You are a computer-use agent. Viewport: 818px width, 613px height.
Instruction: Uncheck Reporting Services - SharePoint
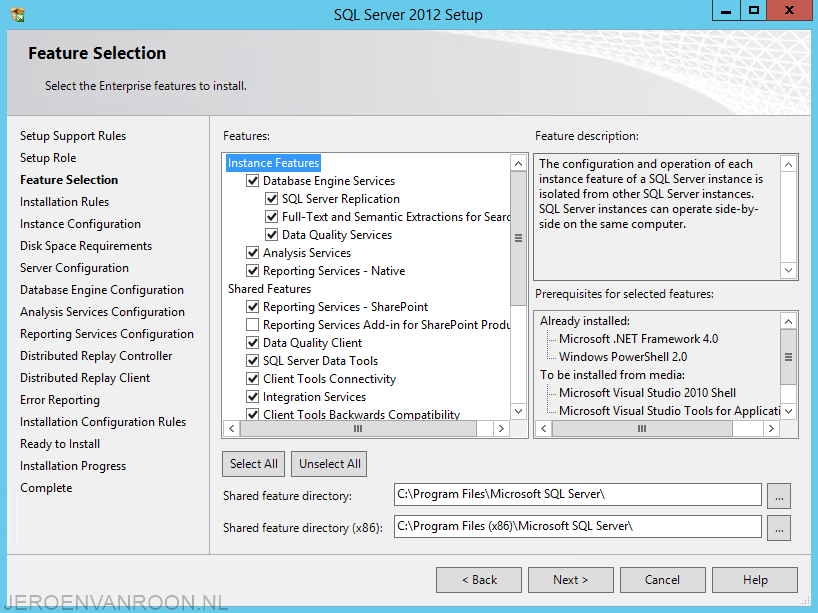coord(252,307)
